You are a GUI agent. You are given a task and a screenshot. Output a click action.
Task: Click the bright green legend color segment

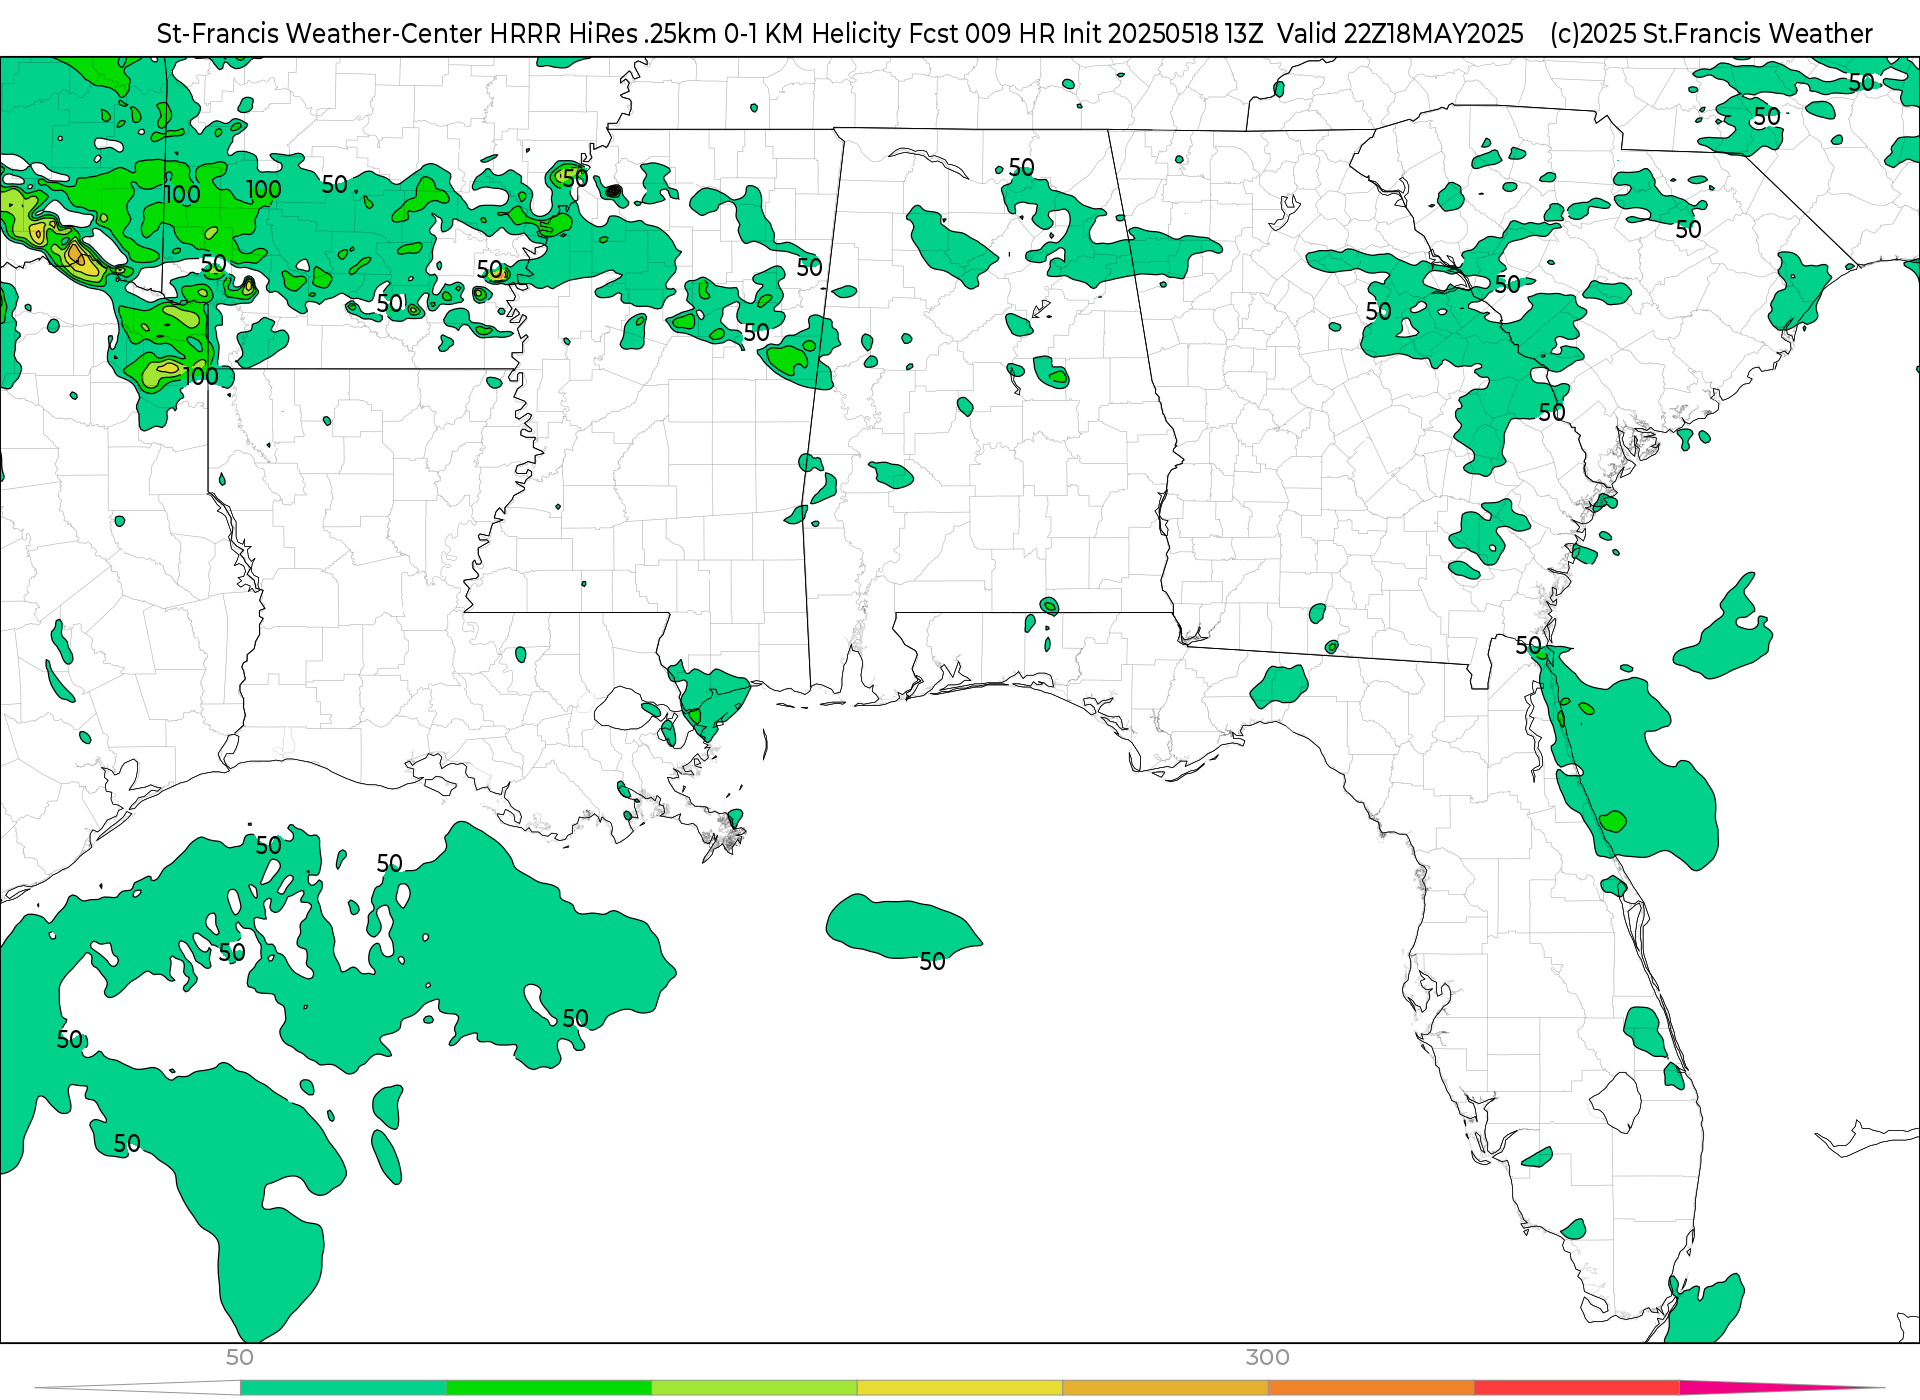coord(549,1387)
